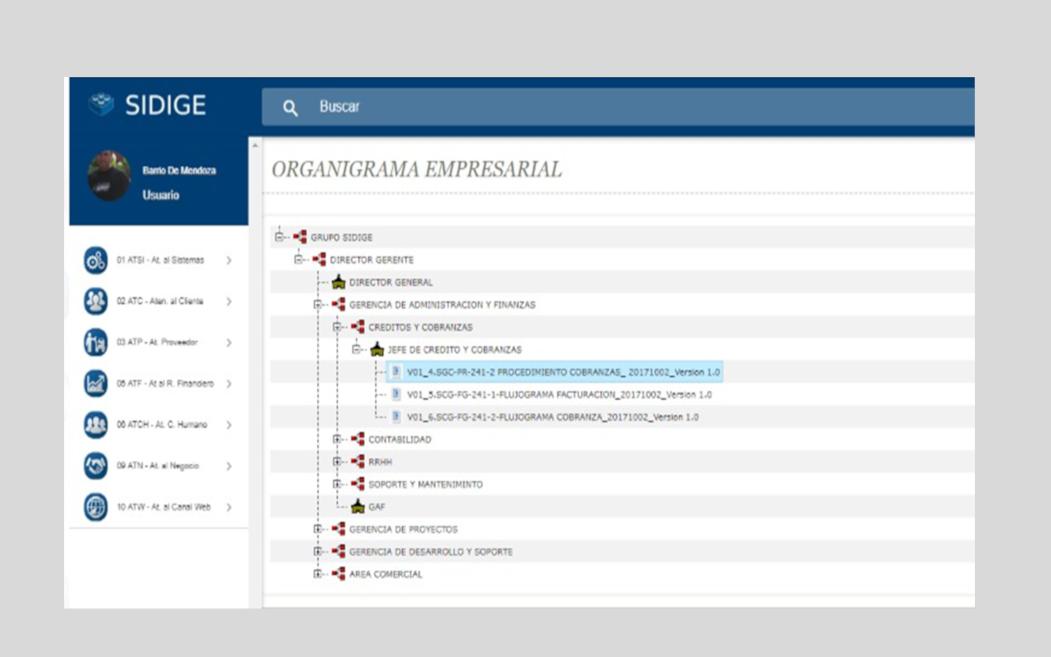1051x657 pixels.
Task: Open 06 ATF - At al R. Financiero menu
Action: pos(159,383)
